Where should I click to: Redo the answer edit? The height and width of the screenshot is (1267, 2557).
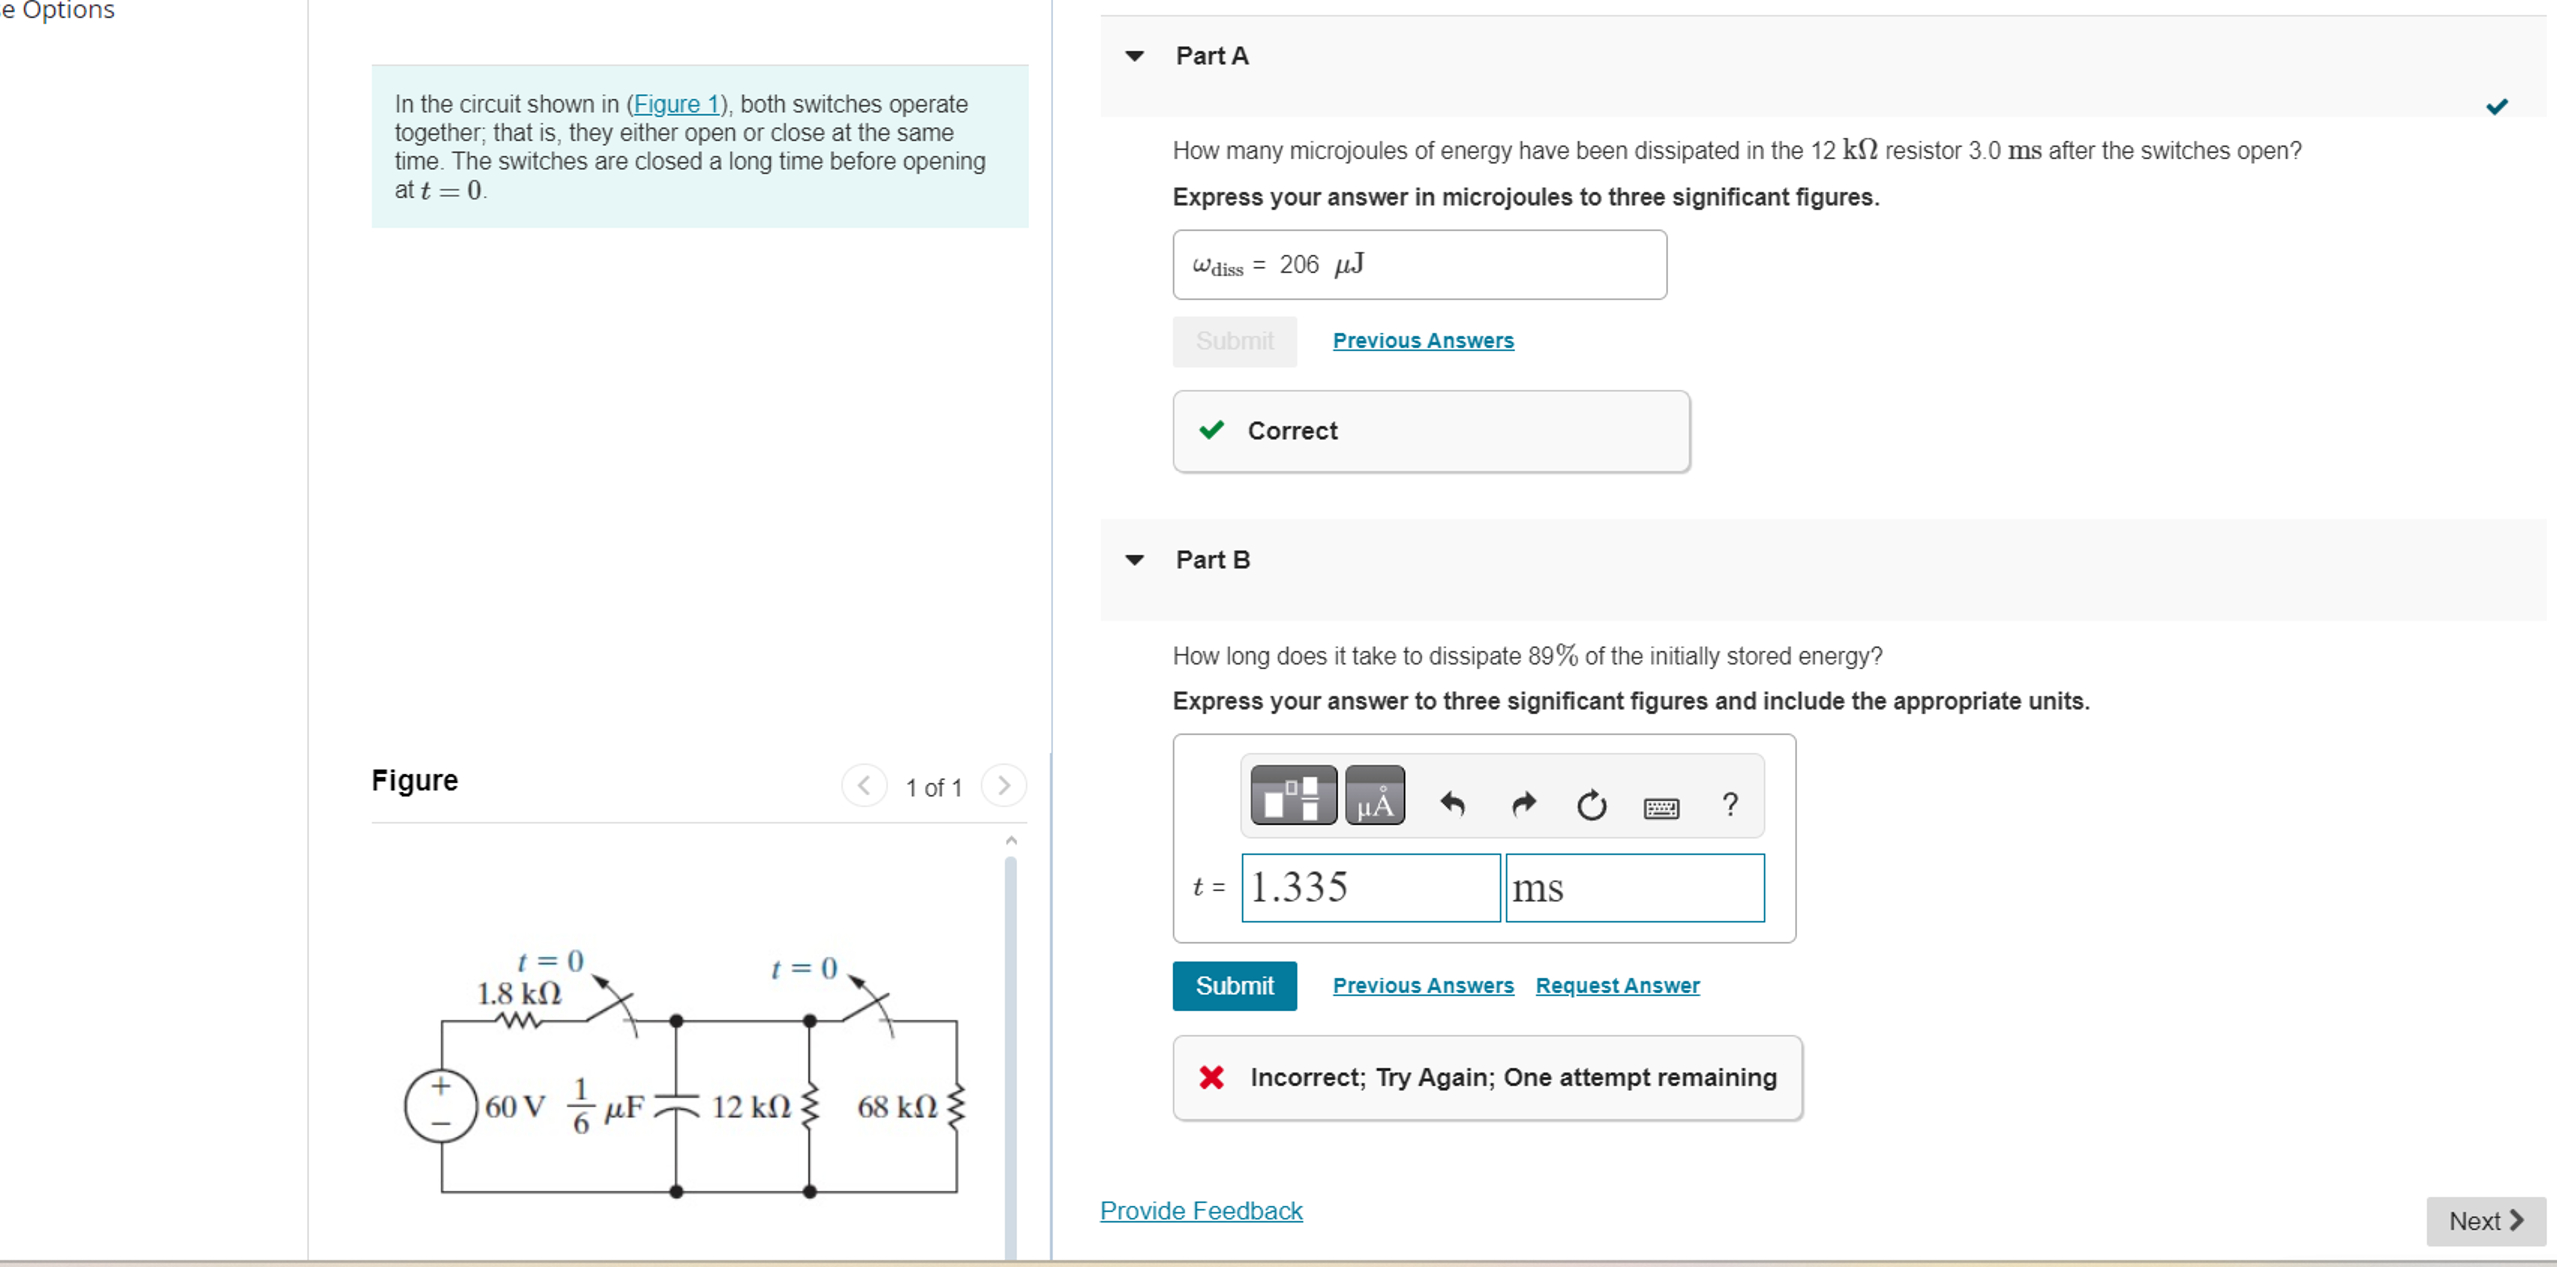coord(1522,804)
